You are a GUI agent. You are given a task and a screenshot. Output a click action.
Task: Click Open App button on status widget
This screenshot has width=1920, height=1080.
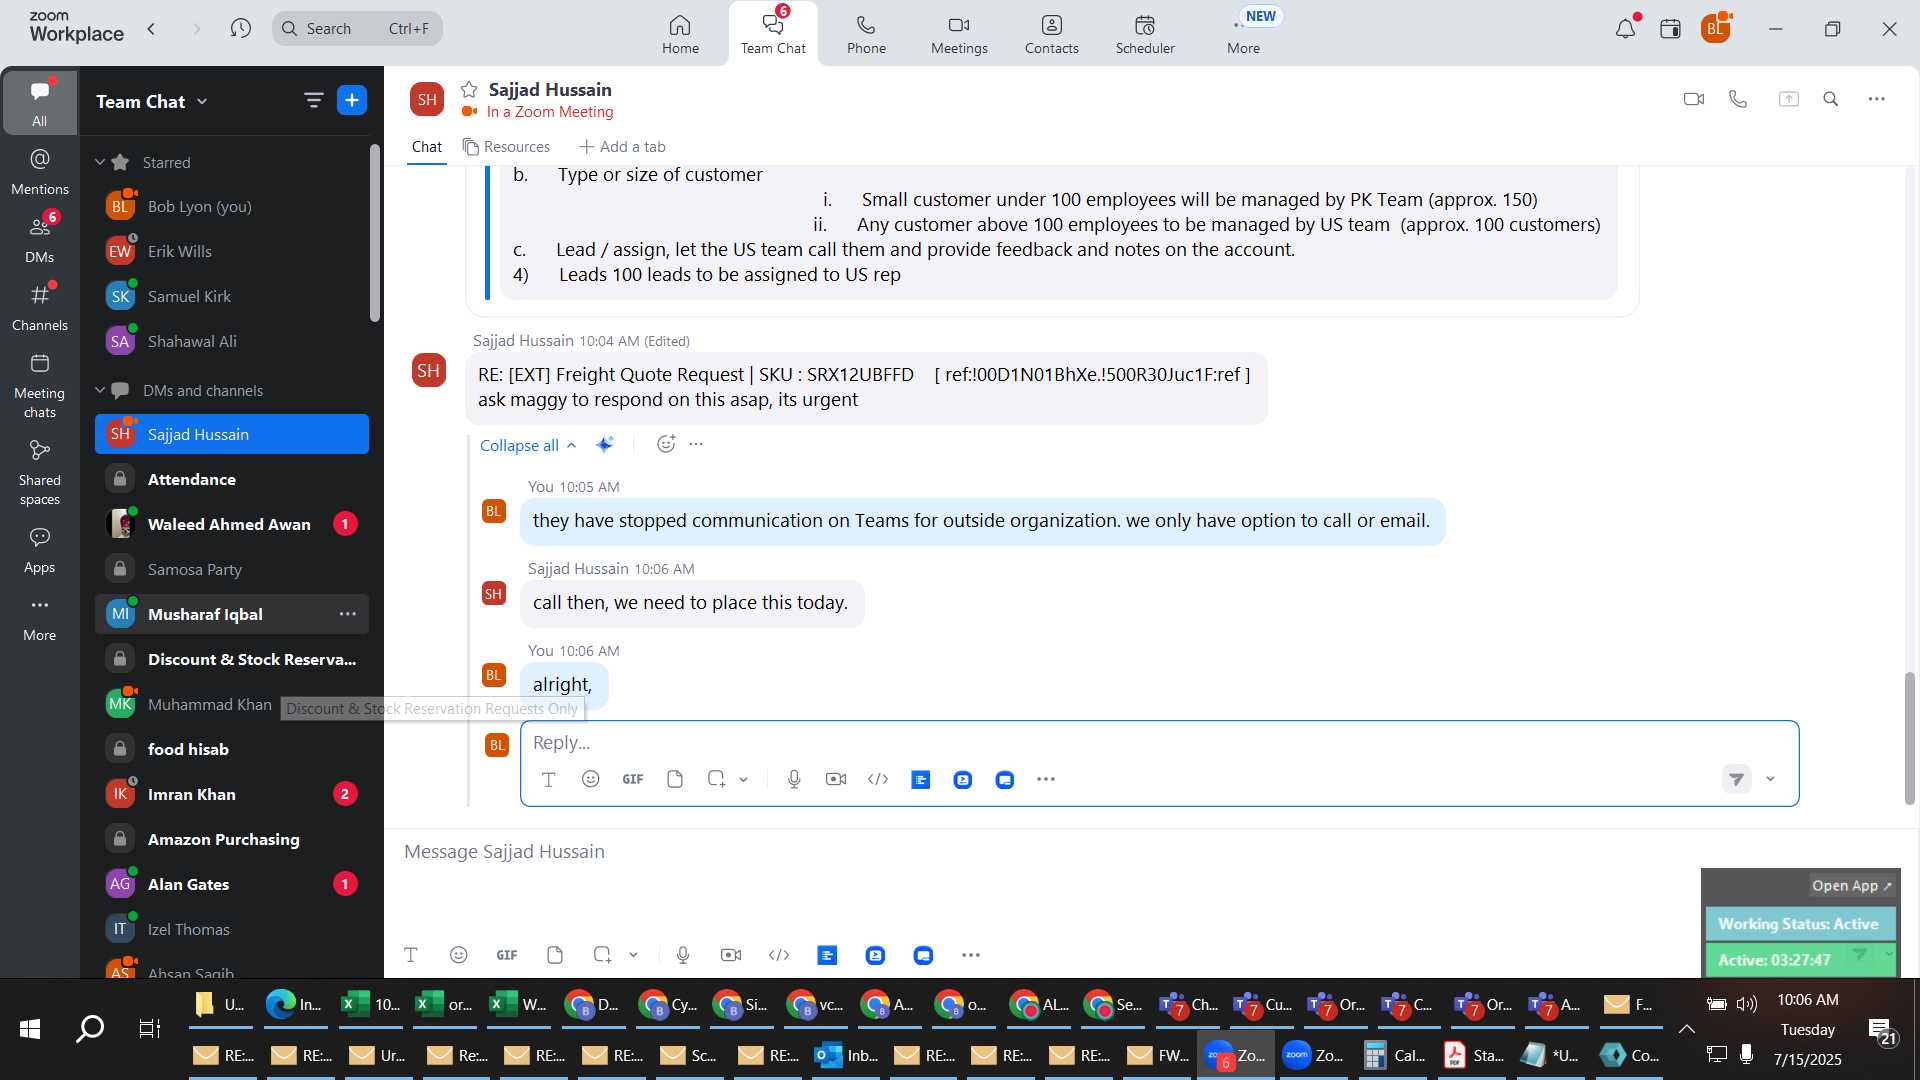click(1851, 885)
